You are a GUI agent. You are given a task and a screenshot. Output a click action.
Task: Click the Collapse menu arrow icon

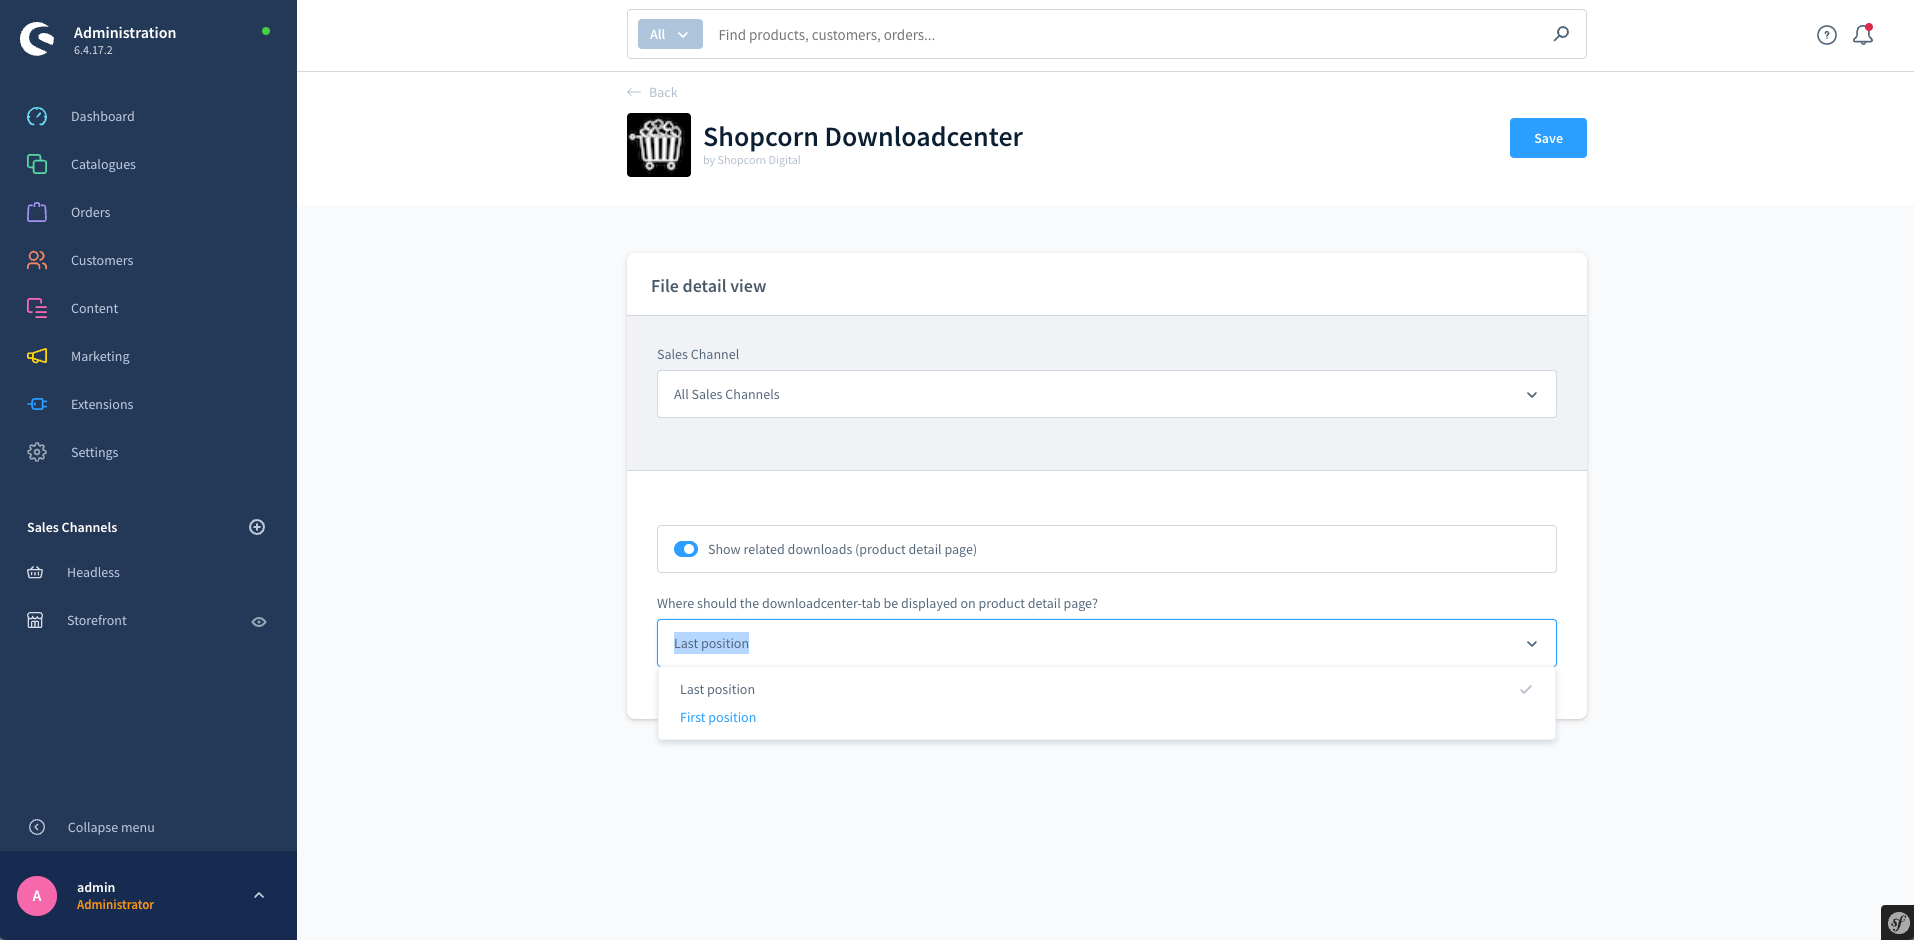(x=37, y=827)
